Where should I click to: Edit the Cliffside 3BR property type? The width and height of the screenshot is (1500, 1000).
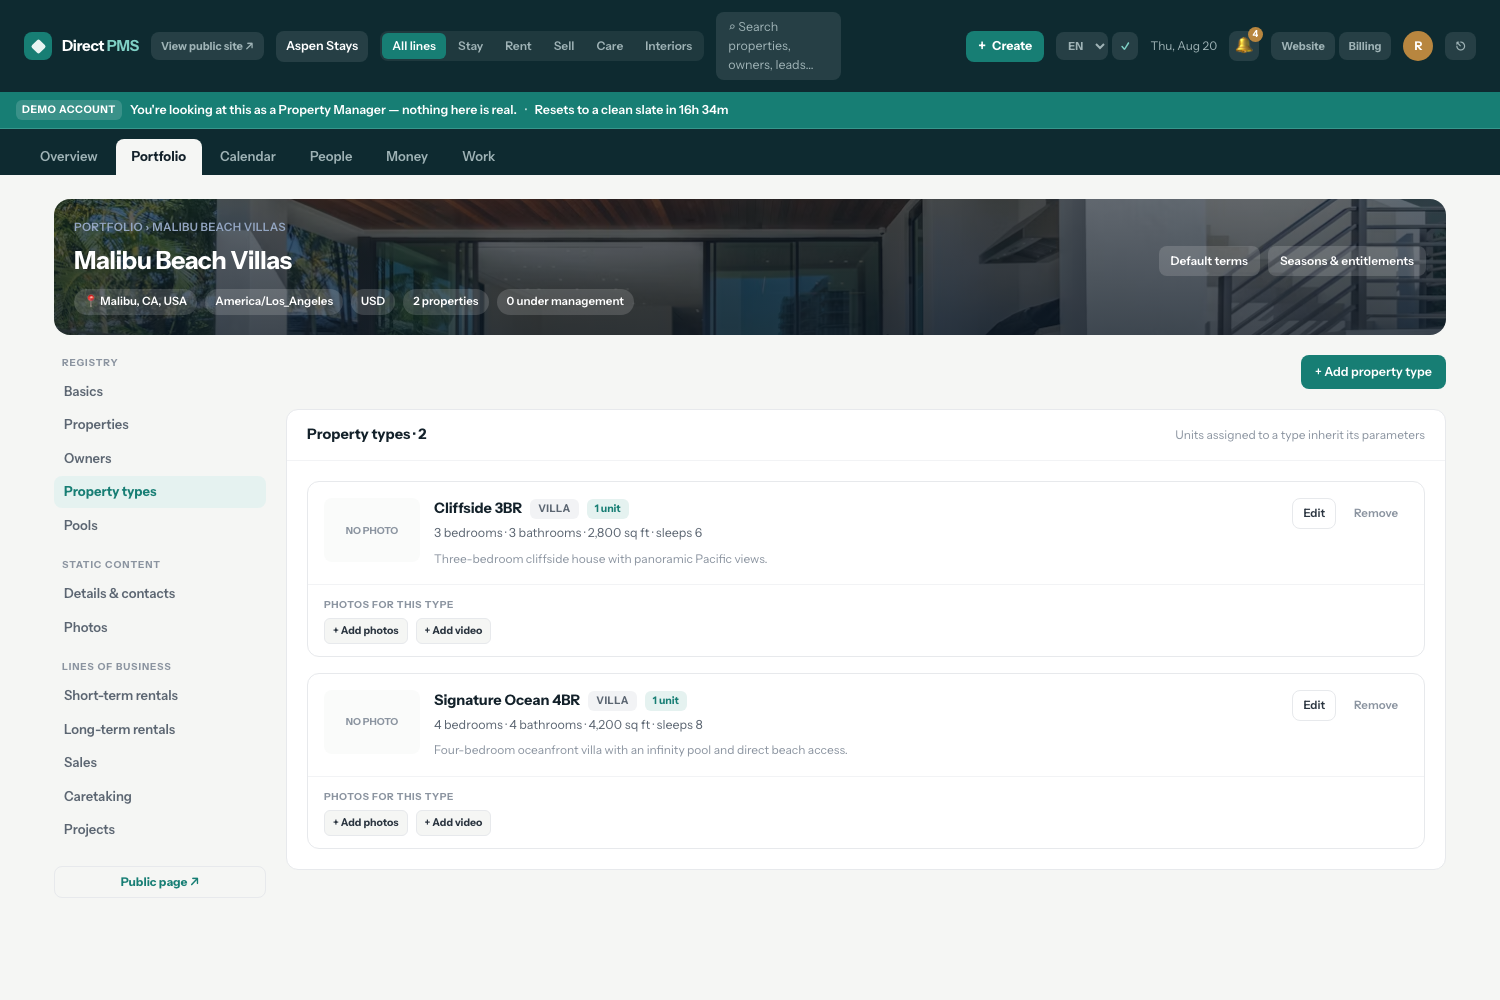click(1314, 513)
